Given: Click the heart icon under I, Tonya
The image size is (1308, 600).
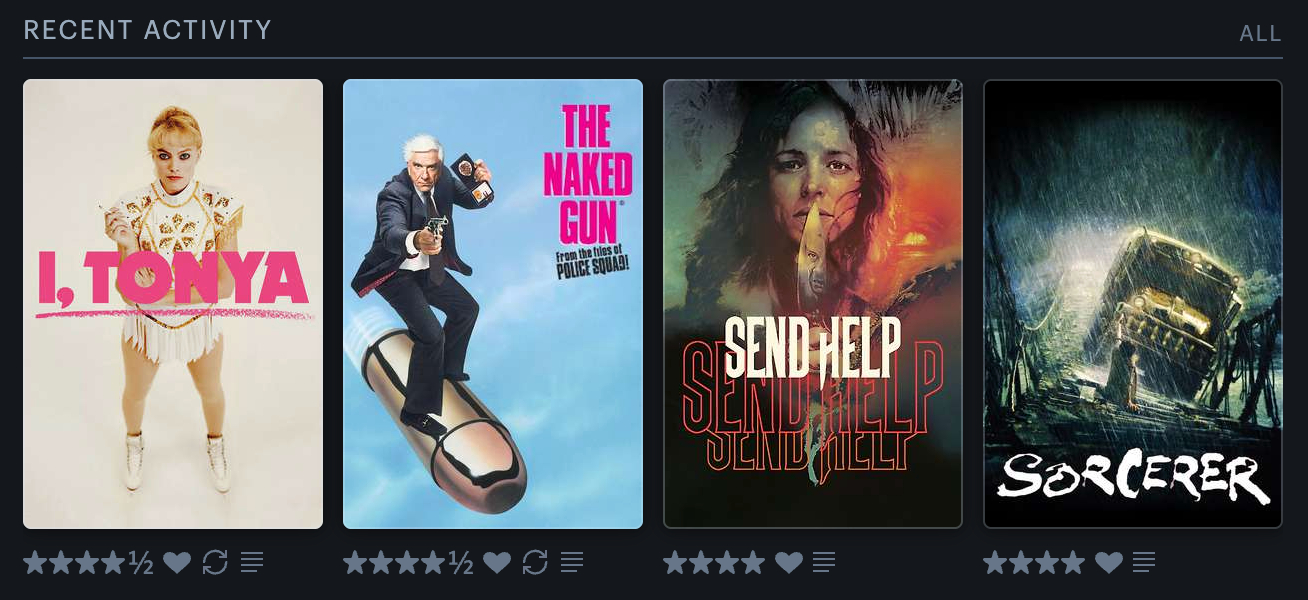Looking at the screenshot, I should point(177,563).
